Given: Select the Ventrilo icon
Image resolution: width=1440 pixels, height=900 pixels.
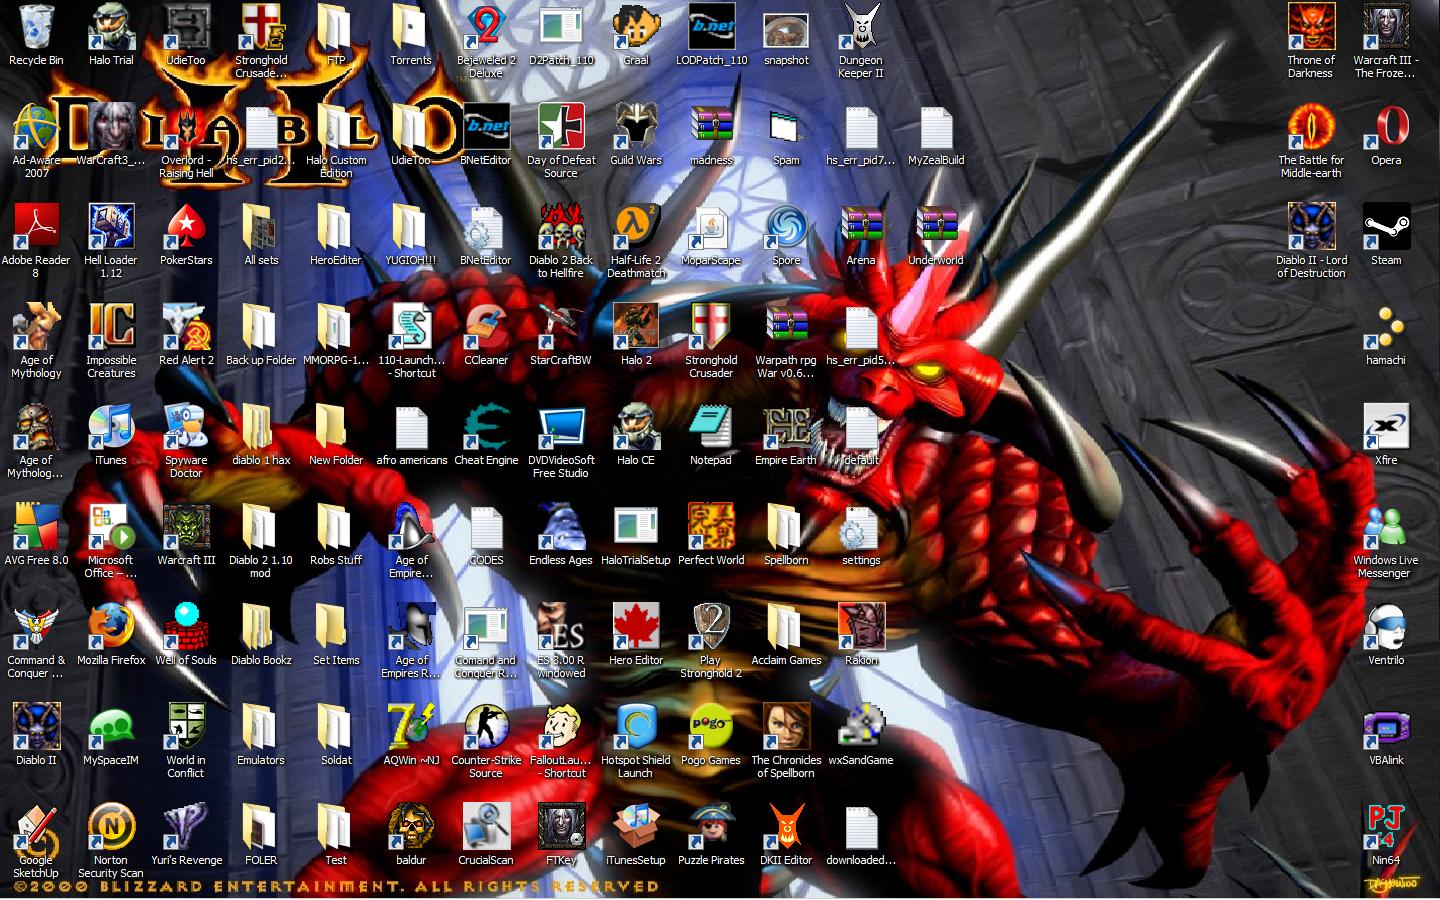Looking at the screenshot, I should [x=1386, y=627].
